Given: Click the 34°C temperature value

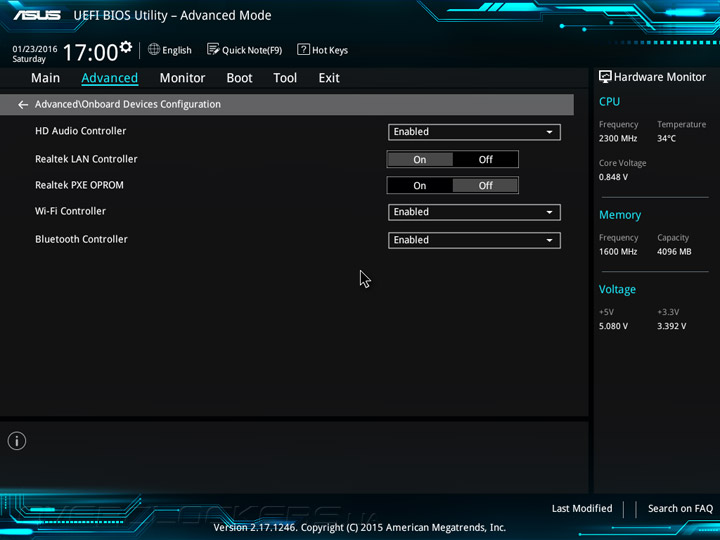Looking at the screenshot, I should coord(666,138).
